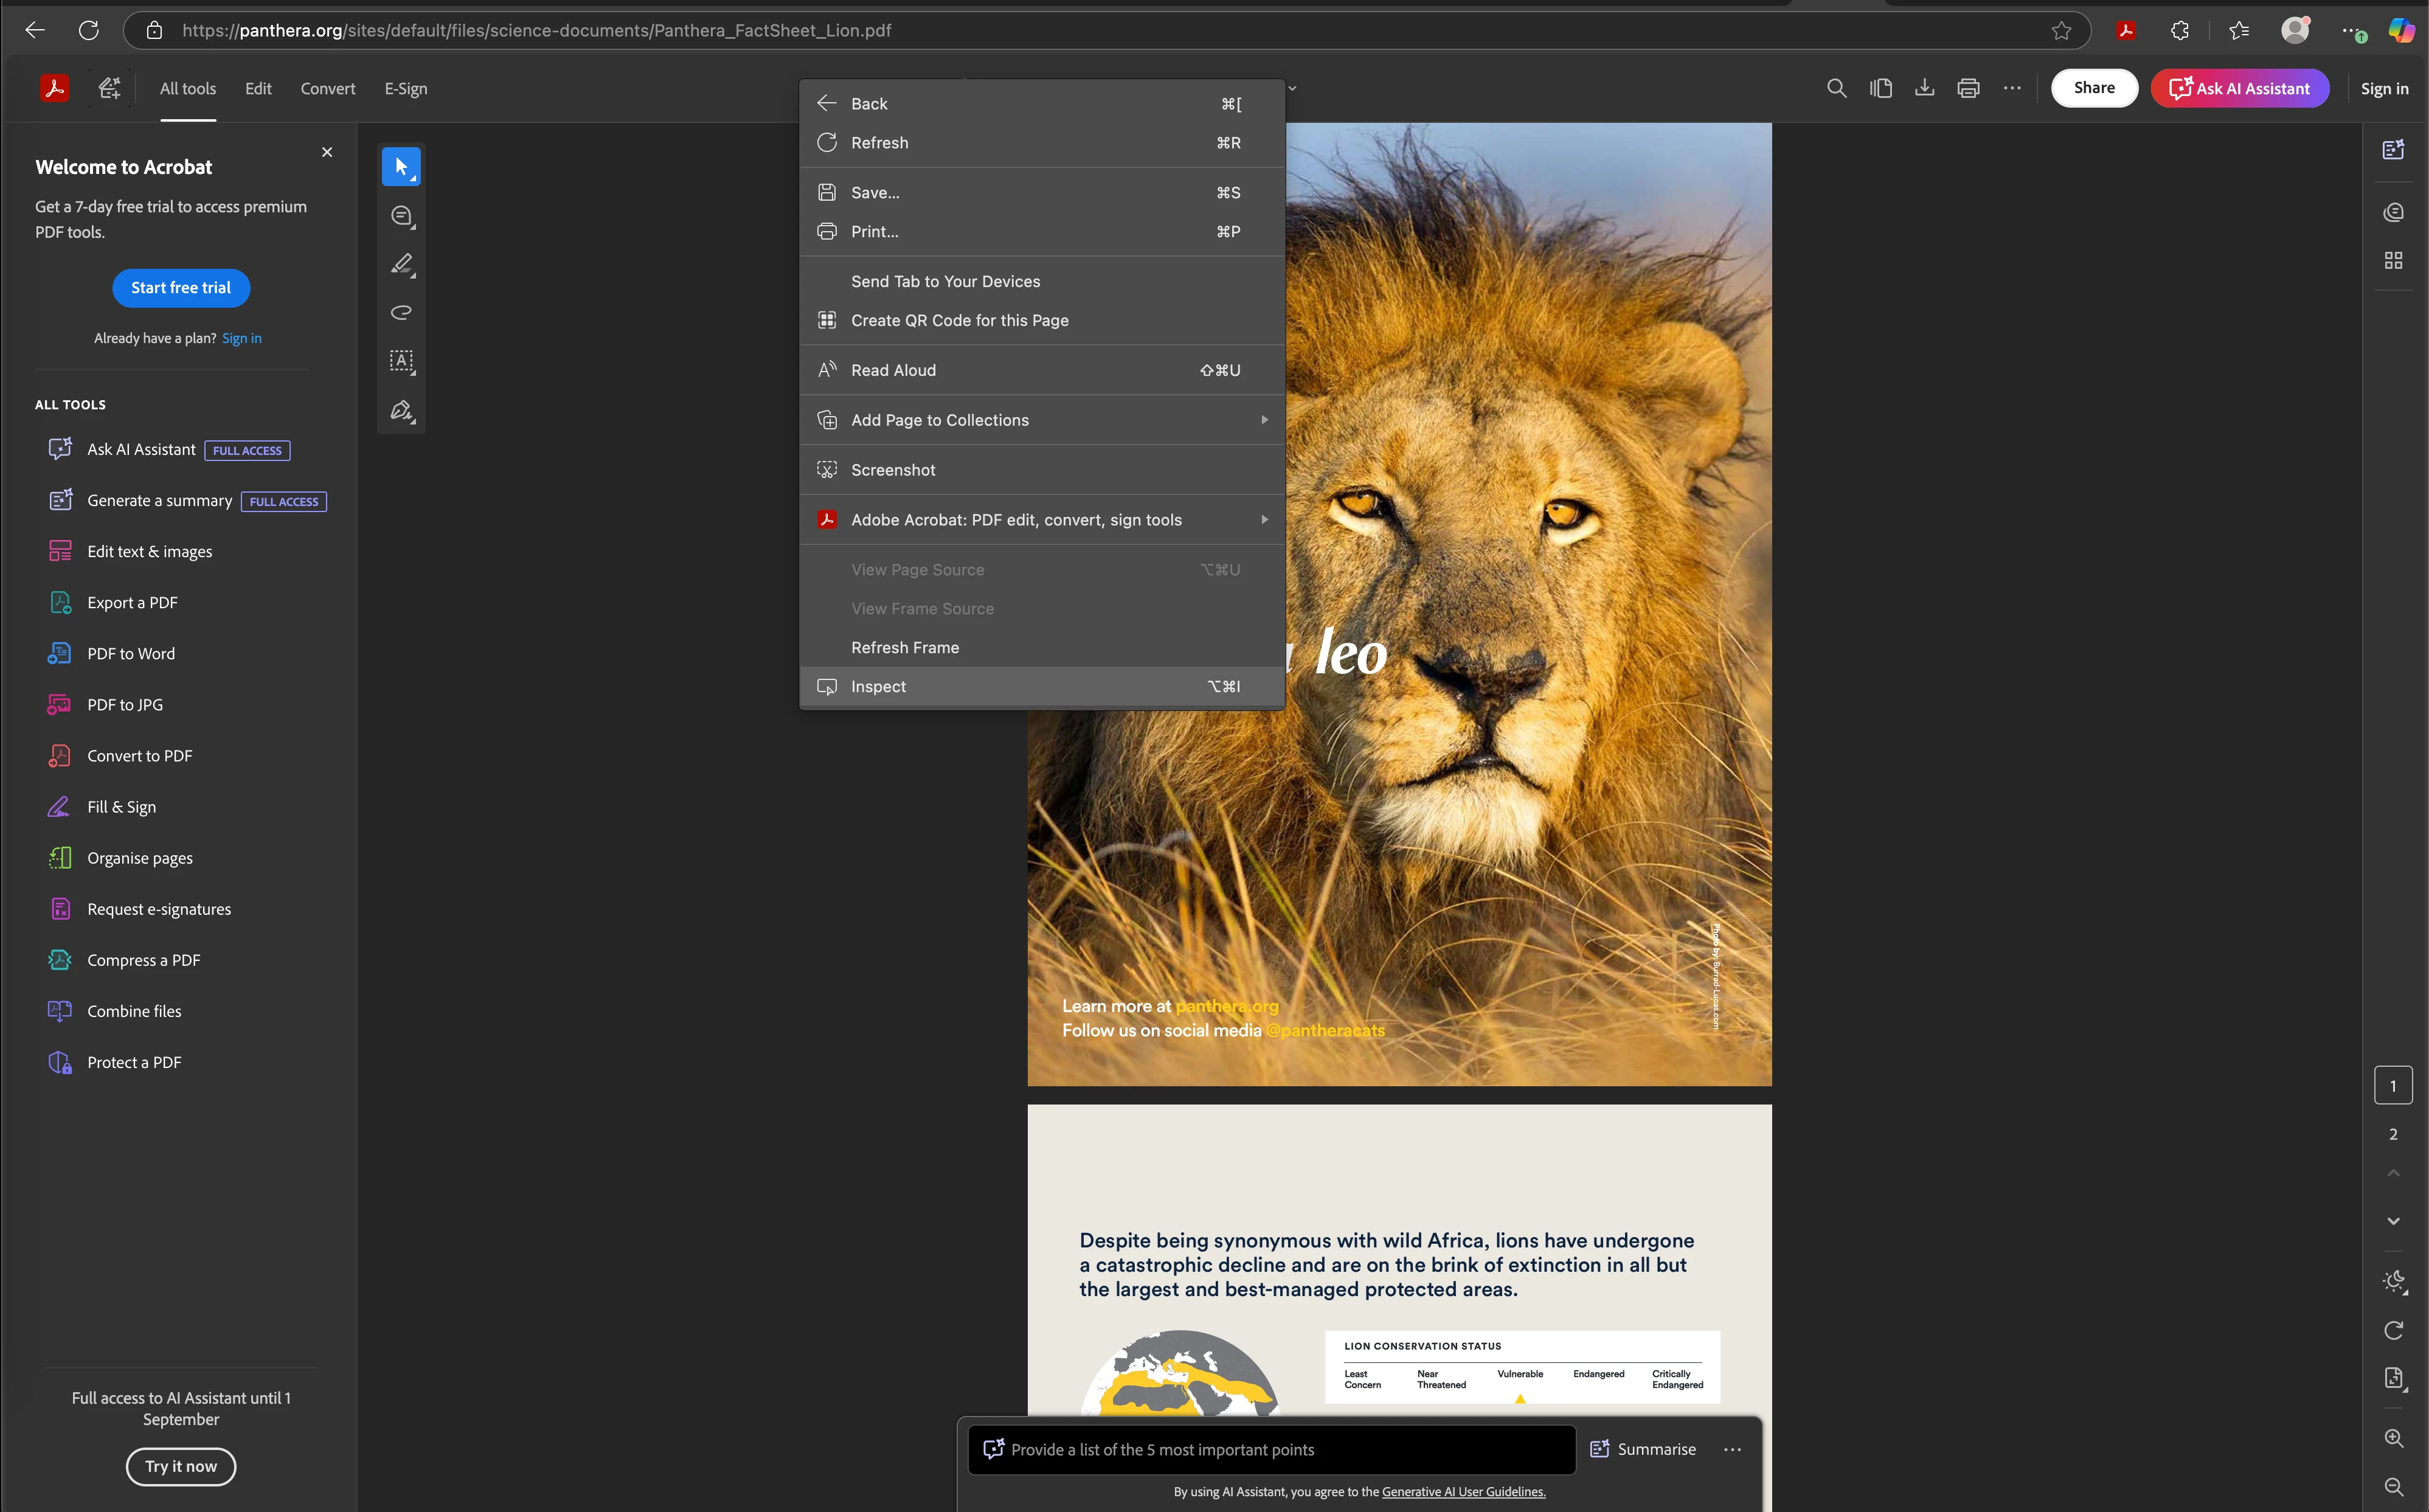The image size is (2429, 1512).
Task: Click the download PDF icon
Action: (x=1924, y=88)
